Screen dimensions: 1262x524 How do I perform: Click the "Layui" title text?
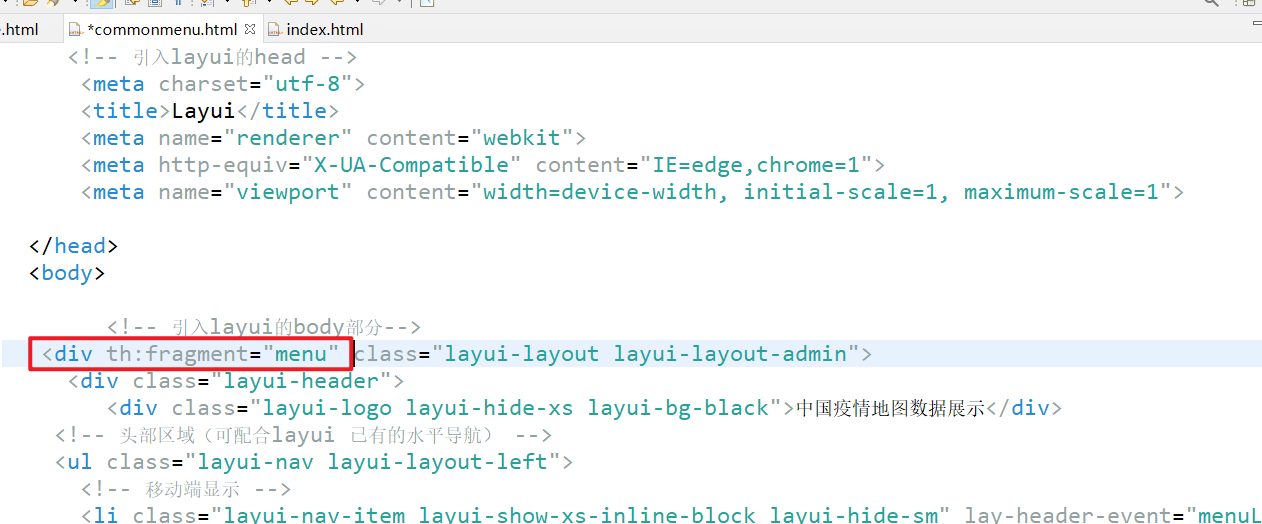click(x=203, y=111)
